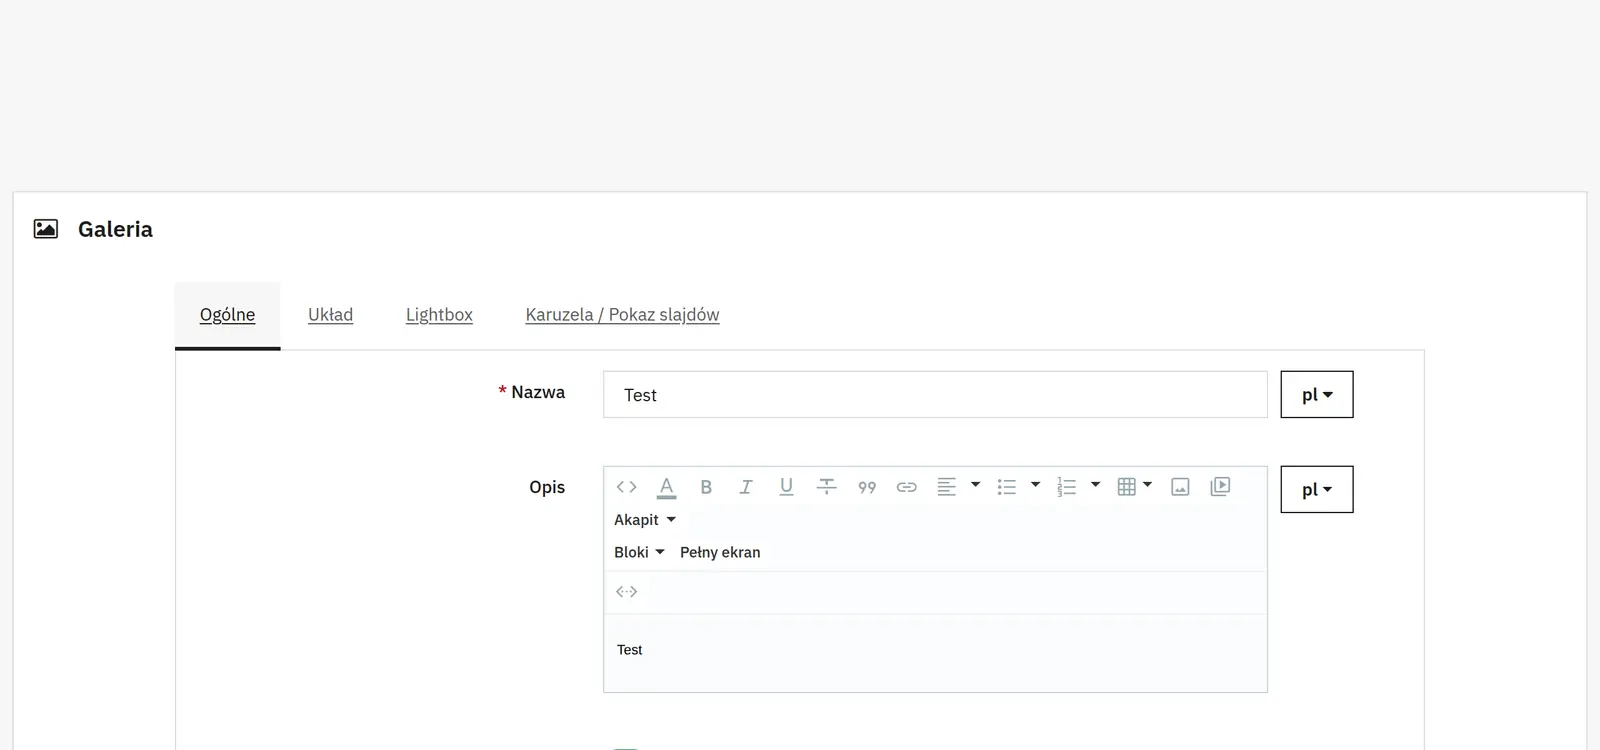
Task: Apply bold formatting in Opis editor
Action: [706, 487]
